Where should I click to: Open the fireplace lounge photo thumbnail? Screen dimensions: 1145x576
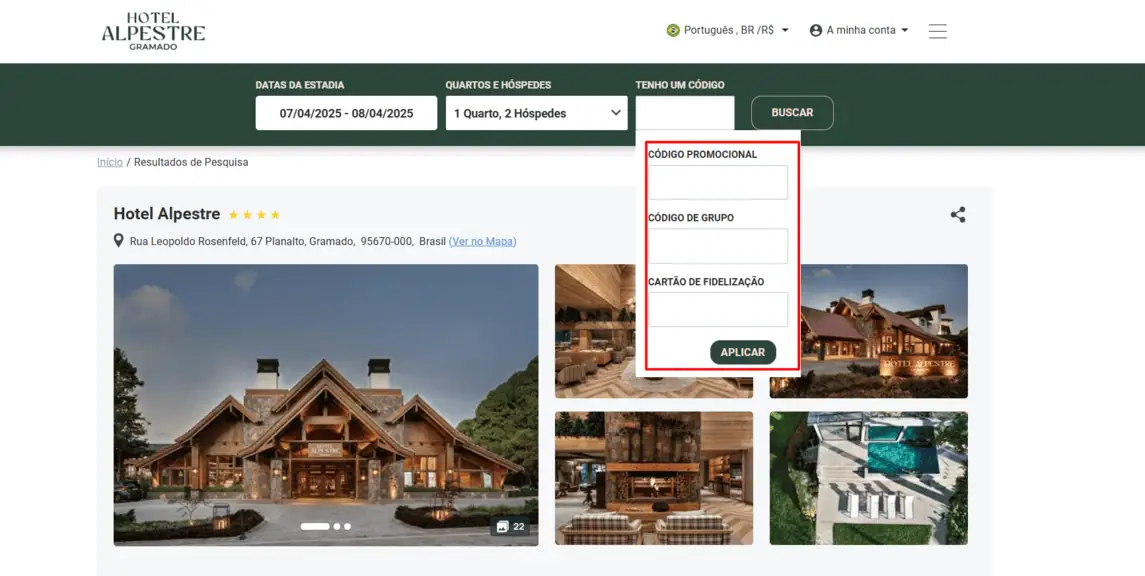[x=654, y=478]
